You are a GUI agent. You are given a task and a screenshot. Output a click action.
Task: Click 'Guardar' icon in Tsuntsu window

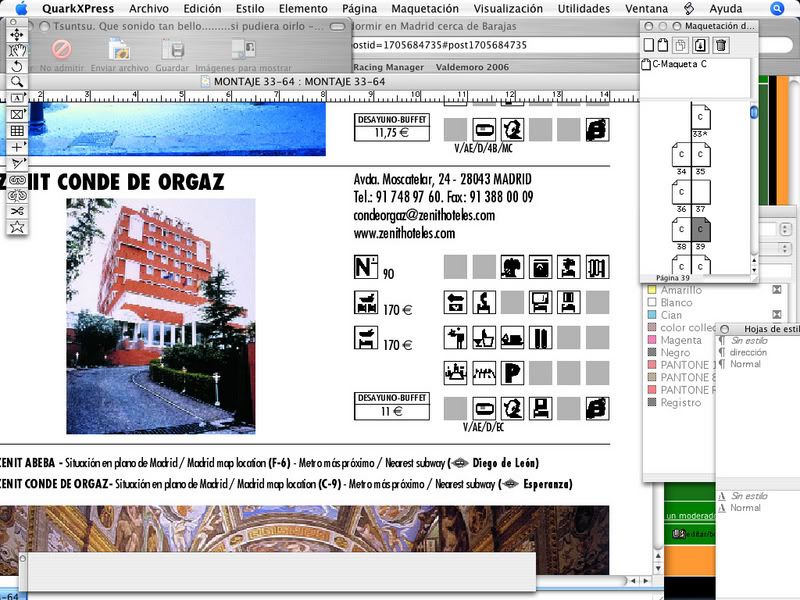coord(172,49)
